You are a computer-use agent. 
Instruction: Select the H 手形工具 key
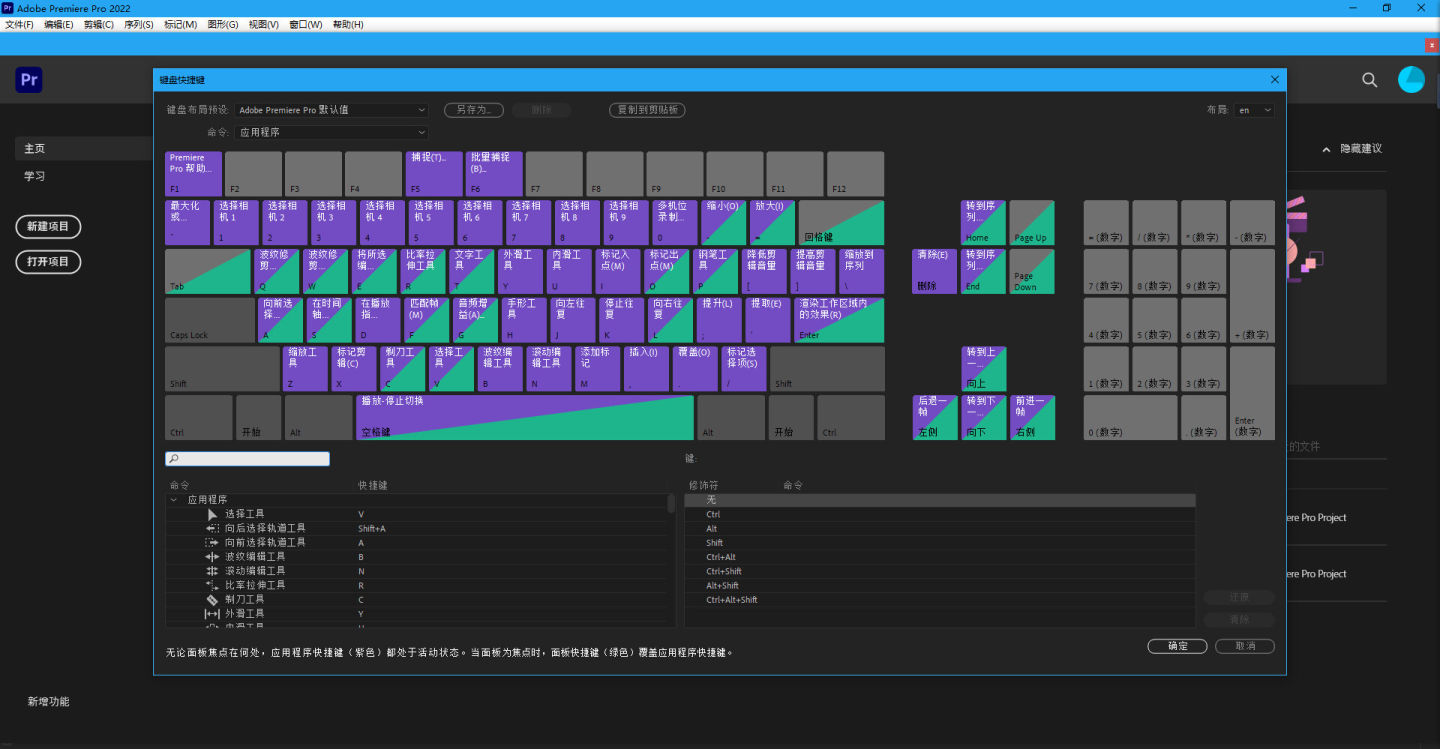tap(524, 320)
